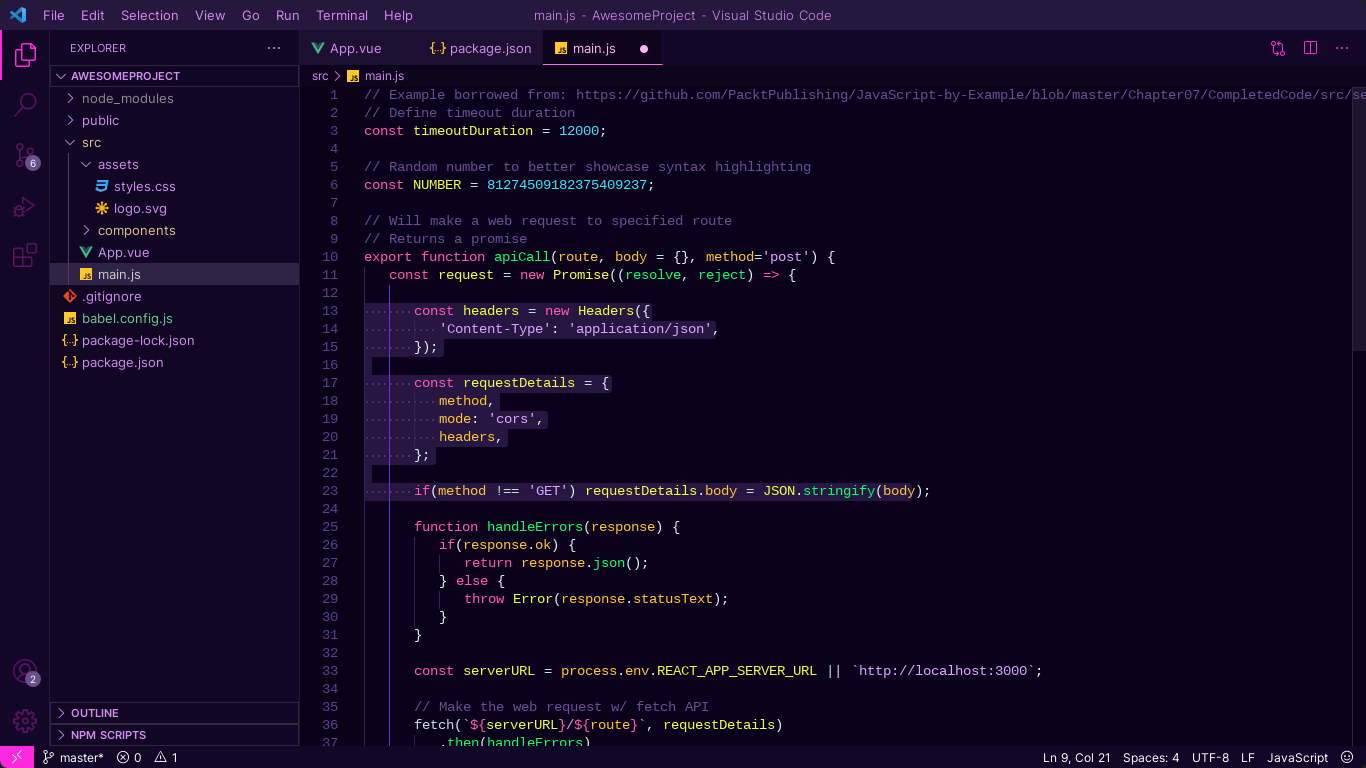The height and width of the screenshot is (768, 1366).
Task: Click line number 25 in gutter
Action: (x=330, y=527)
